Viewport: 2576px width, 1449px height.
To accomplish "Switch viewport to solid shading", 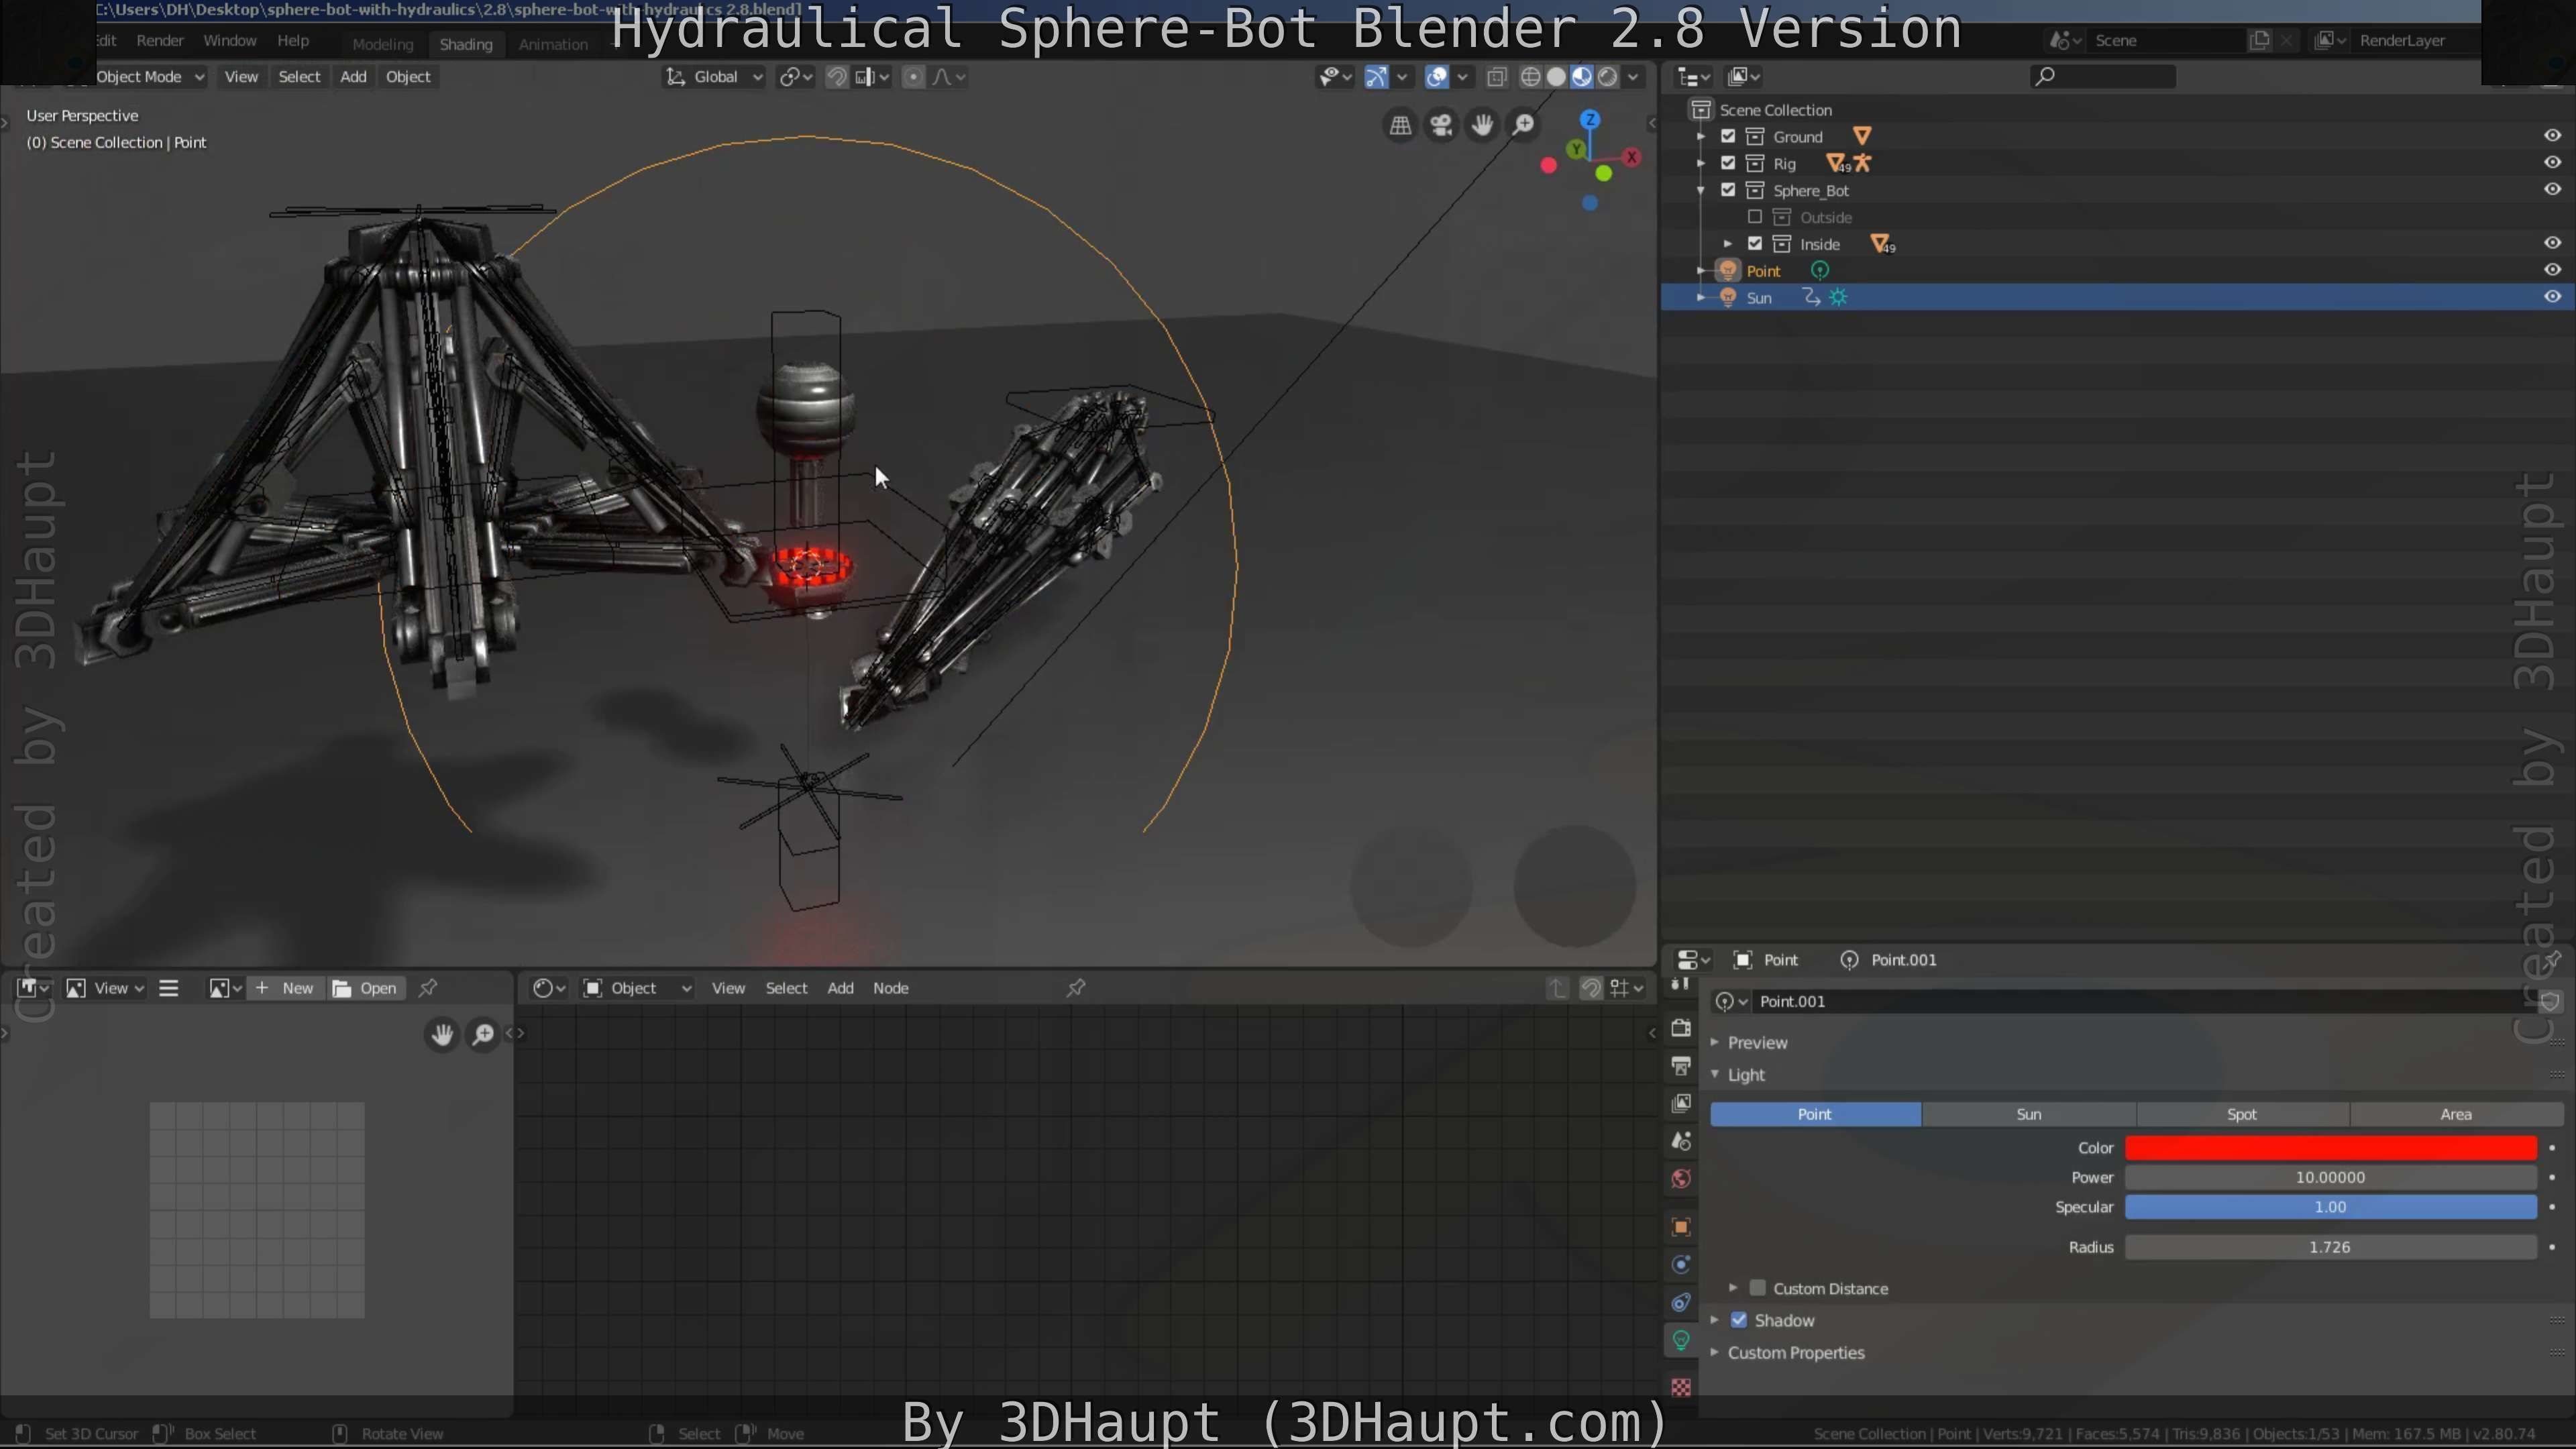I will tap(1556, 77).
